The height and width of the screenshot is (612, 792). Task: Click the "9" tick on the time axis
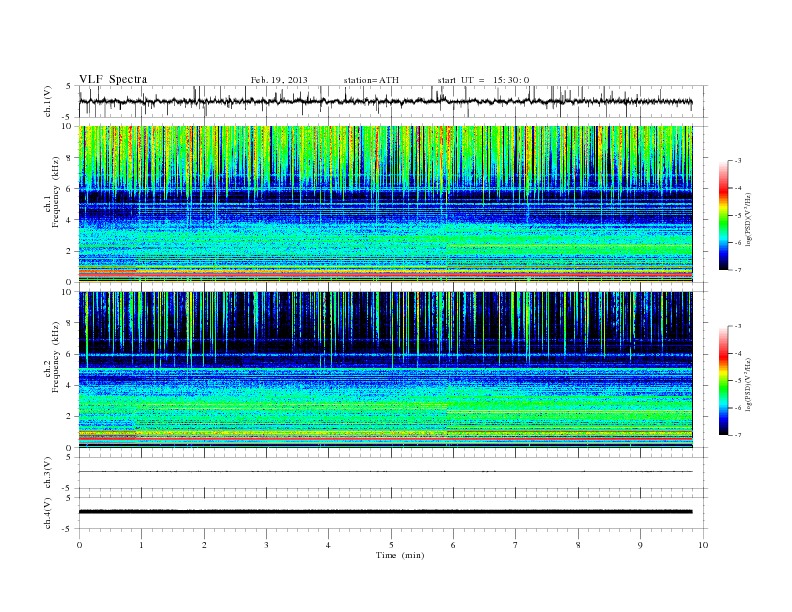pyautogui.click(x=640, y=545)
